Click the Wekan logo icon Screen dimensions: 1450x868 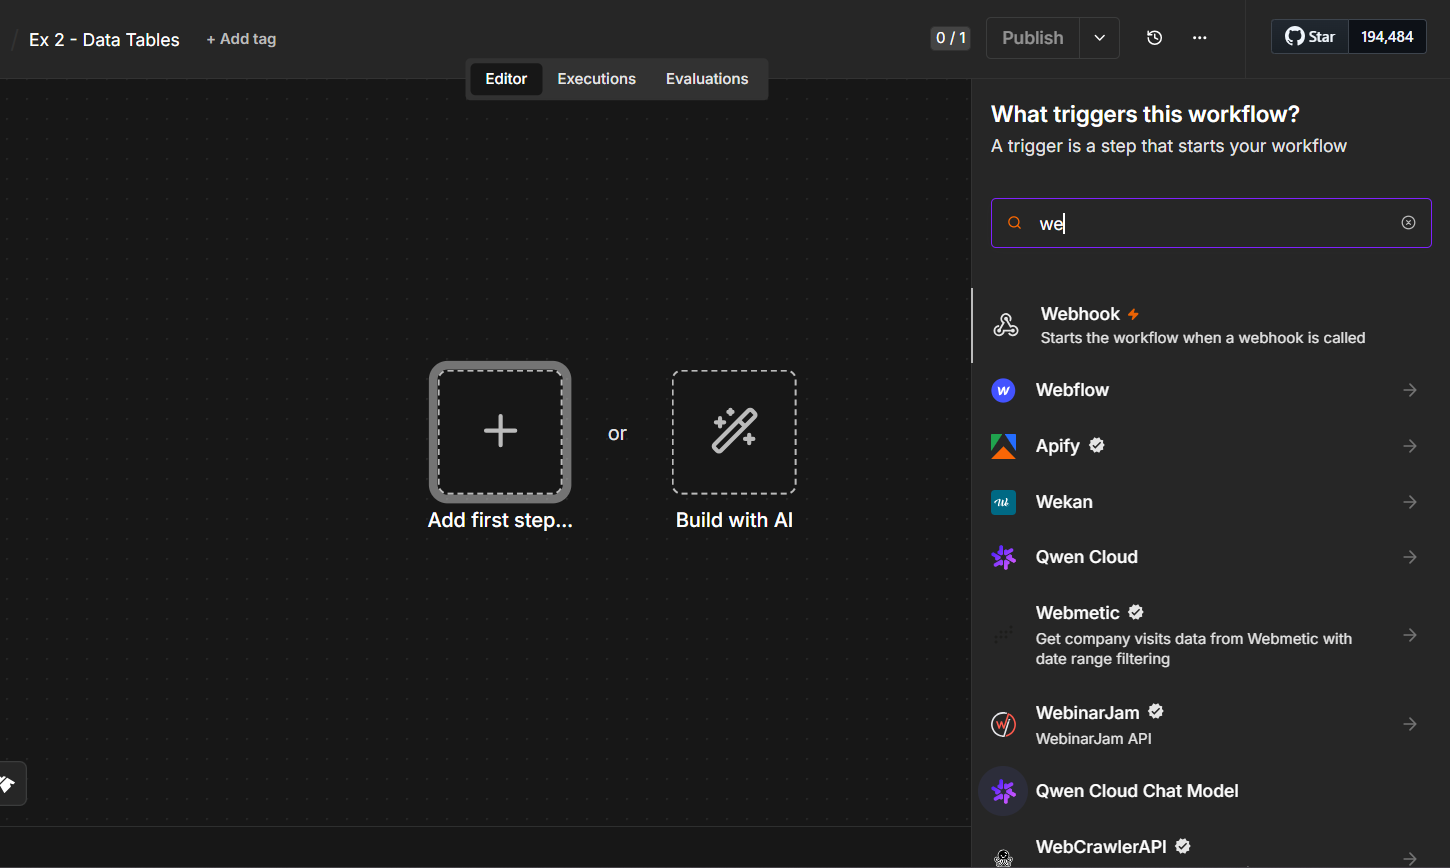1003,502
